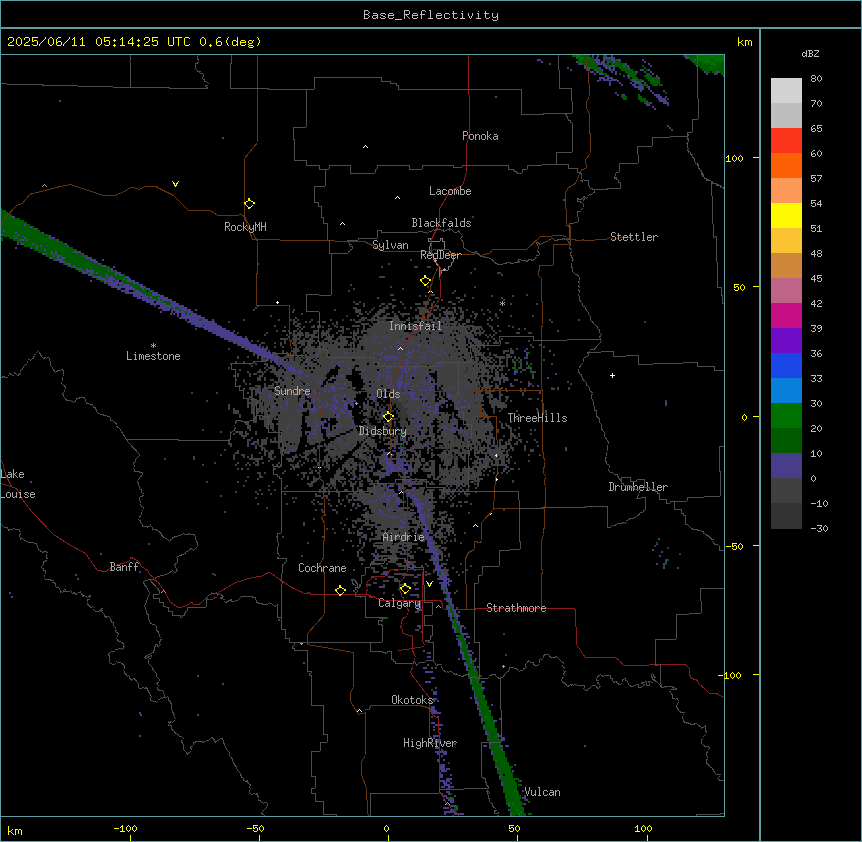The height and width of the screenshot is (842, 862).
Task: Click the Innisfail city label
Action: pyautogui.click(x=416, y=326)
